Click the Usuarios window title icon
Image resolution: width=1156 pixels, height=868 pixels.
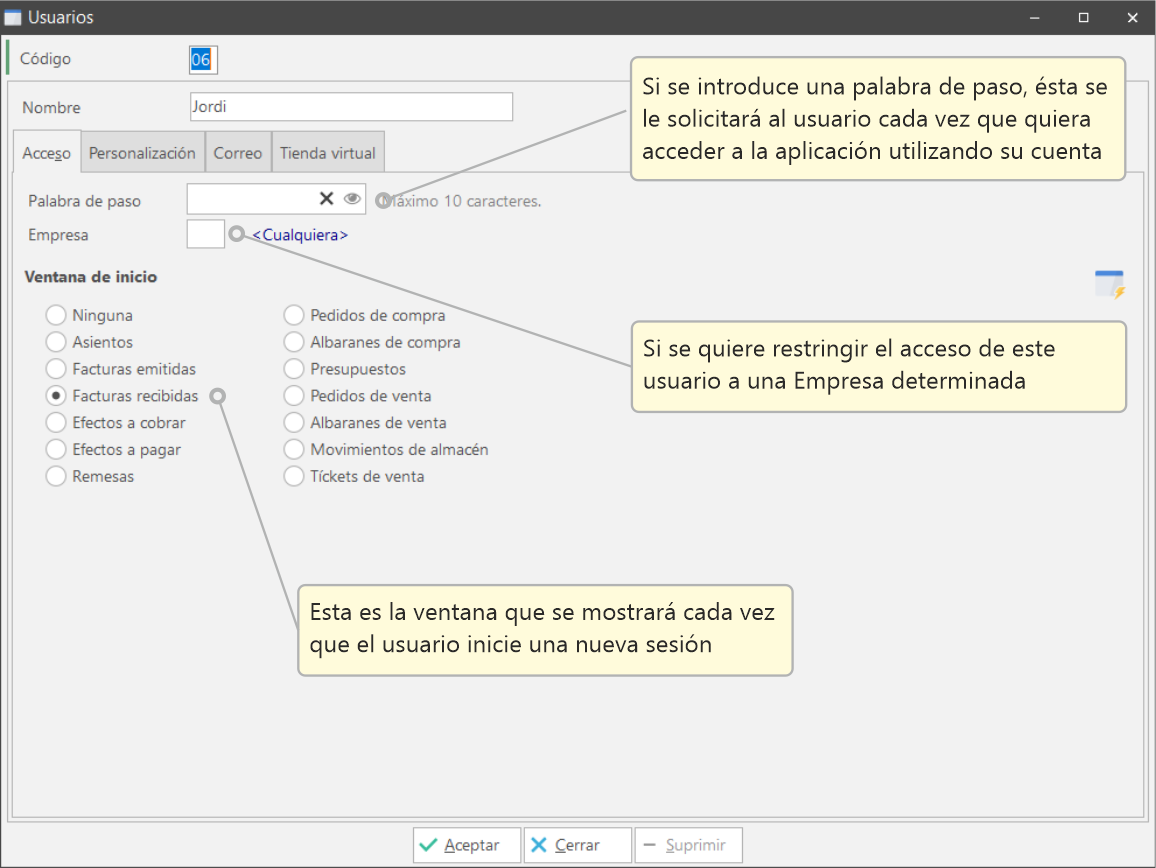pos(14,18)
